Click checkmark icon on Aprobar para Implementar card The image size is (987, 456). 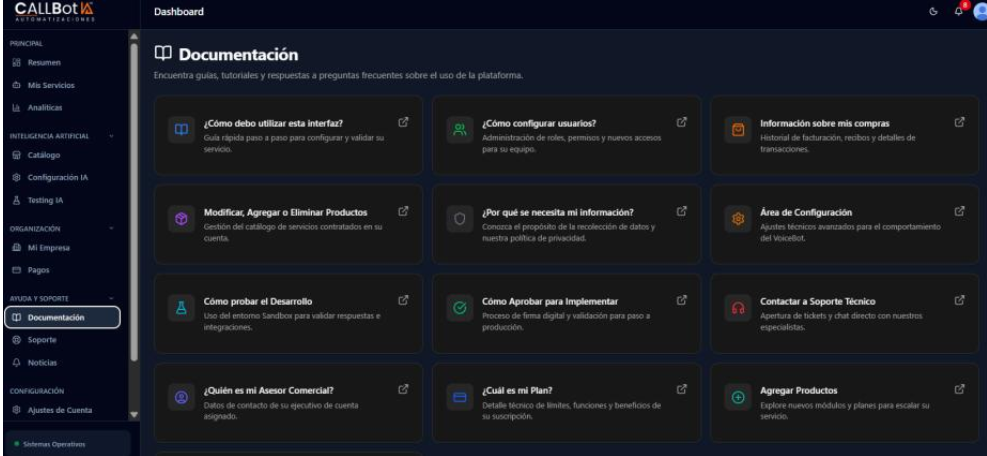click(x=460, y=308)
